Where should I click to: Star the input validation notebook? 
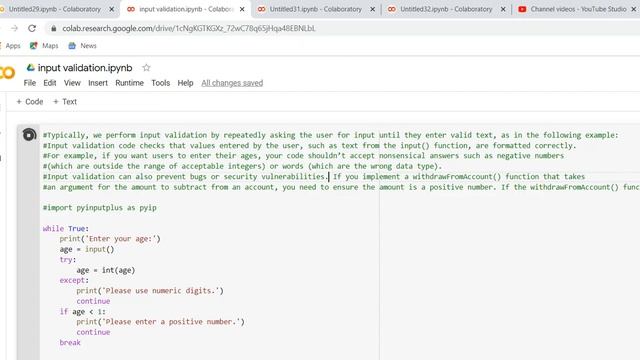click(147, 68)
